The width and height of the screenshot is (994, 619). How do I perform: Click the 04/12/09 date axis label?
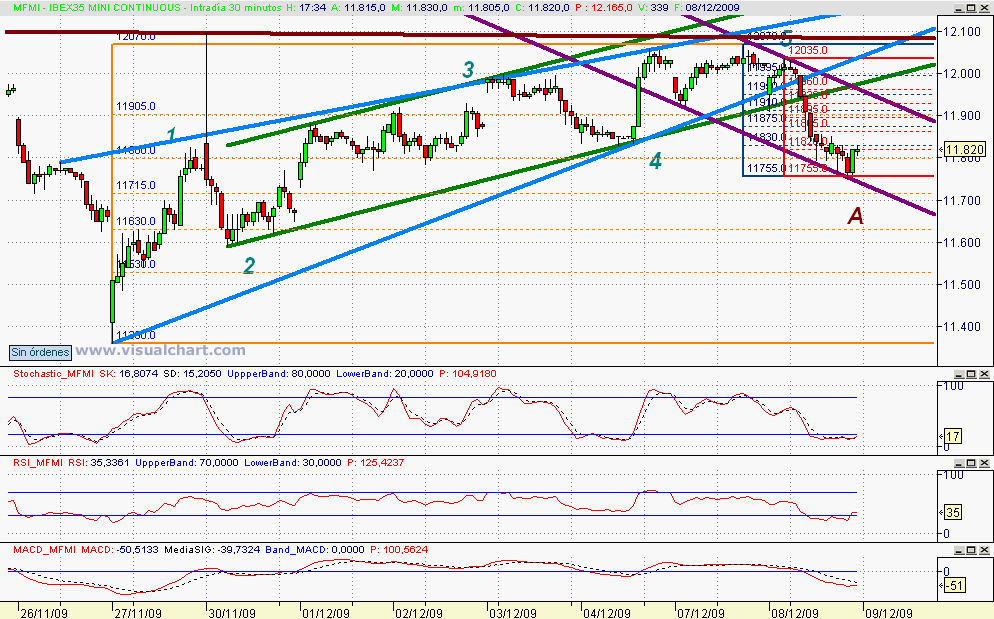click(x=607, y=613)
